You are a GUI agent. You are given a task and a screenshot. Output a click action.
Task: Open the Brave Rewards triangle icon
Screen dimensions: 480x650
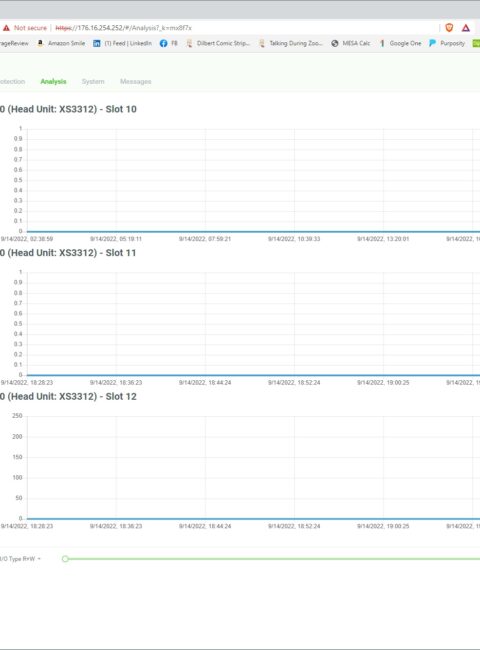[x=466, y=28]
